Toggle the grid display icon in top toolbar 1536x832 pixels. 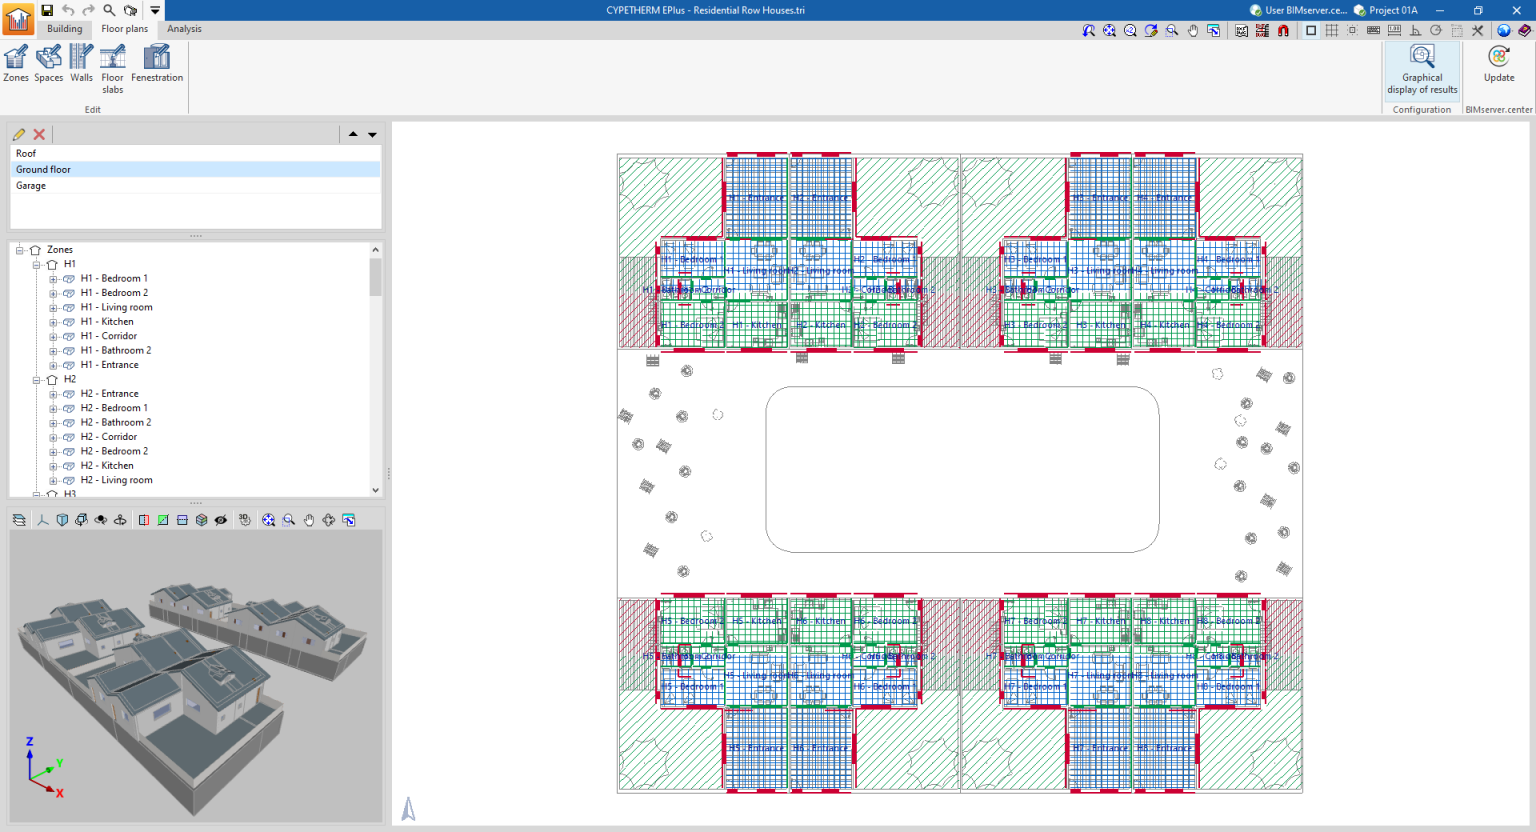1331,31
